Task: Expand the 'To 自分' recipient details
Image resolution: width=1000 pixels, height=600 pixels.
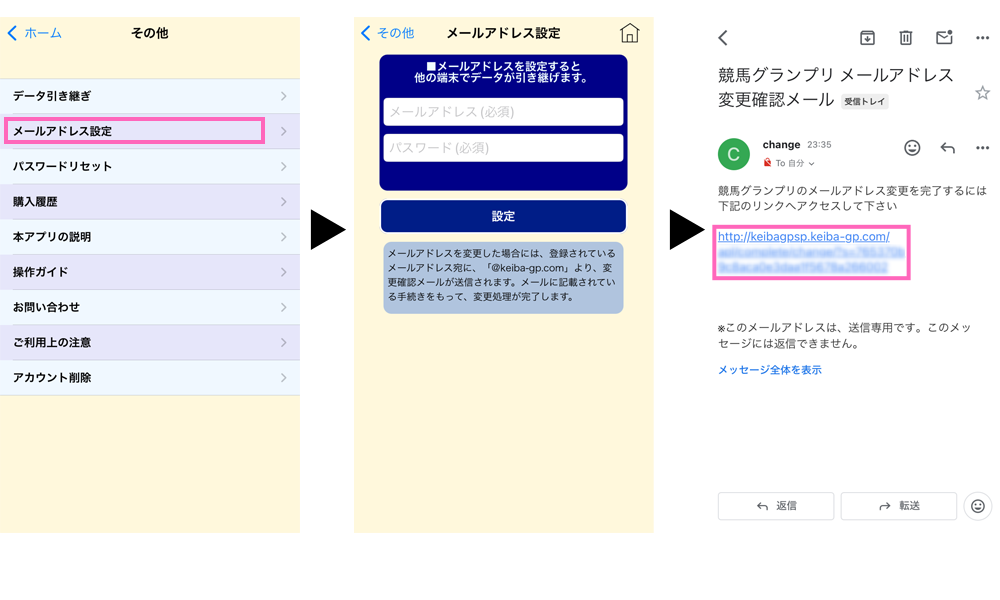Action: [796, 163]
